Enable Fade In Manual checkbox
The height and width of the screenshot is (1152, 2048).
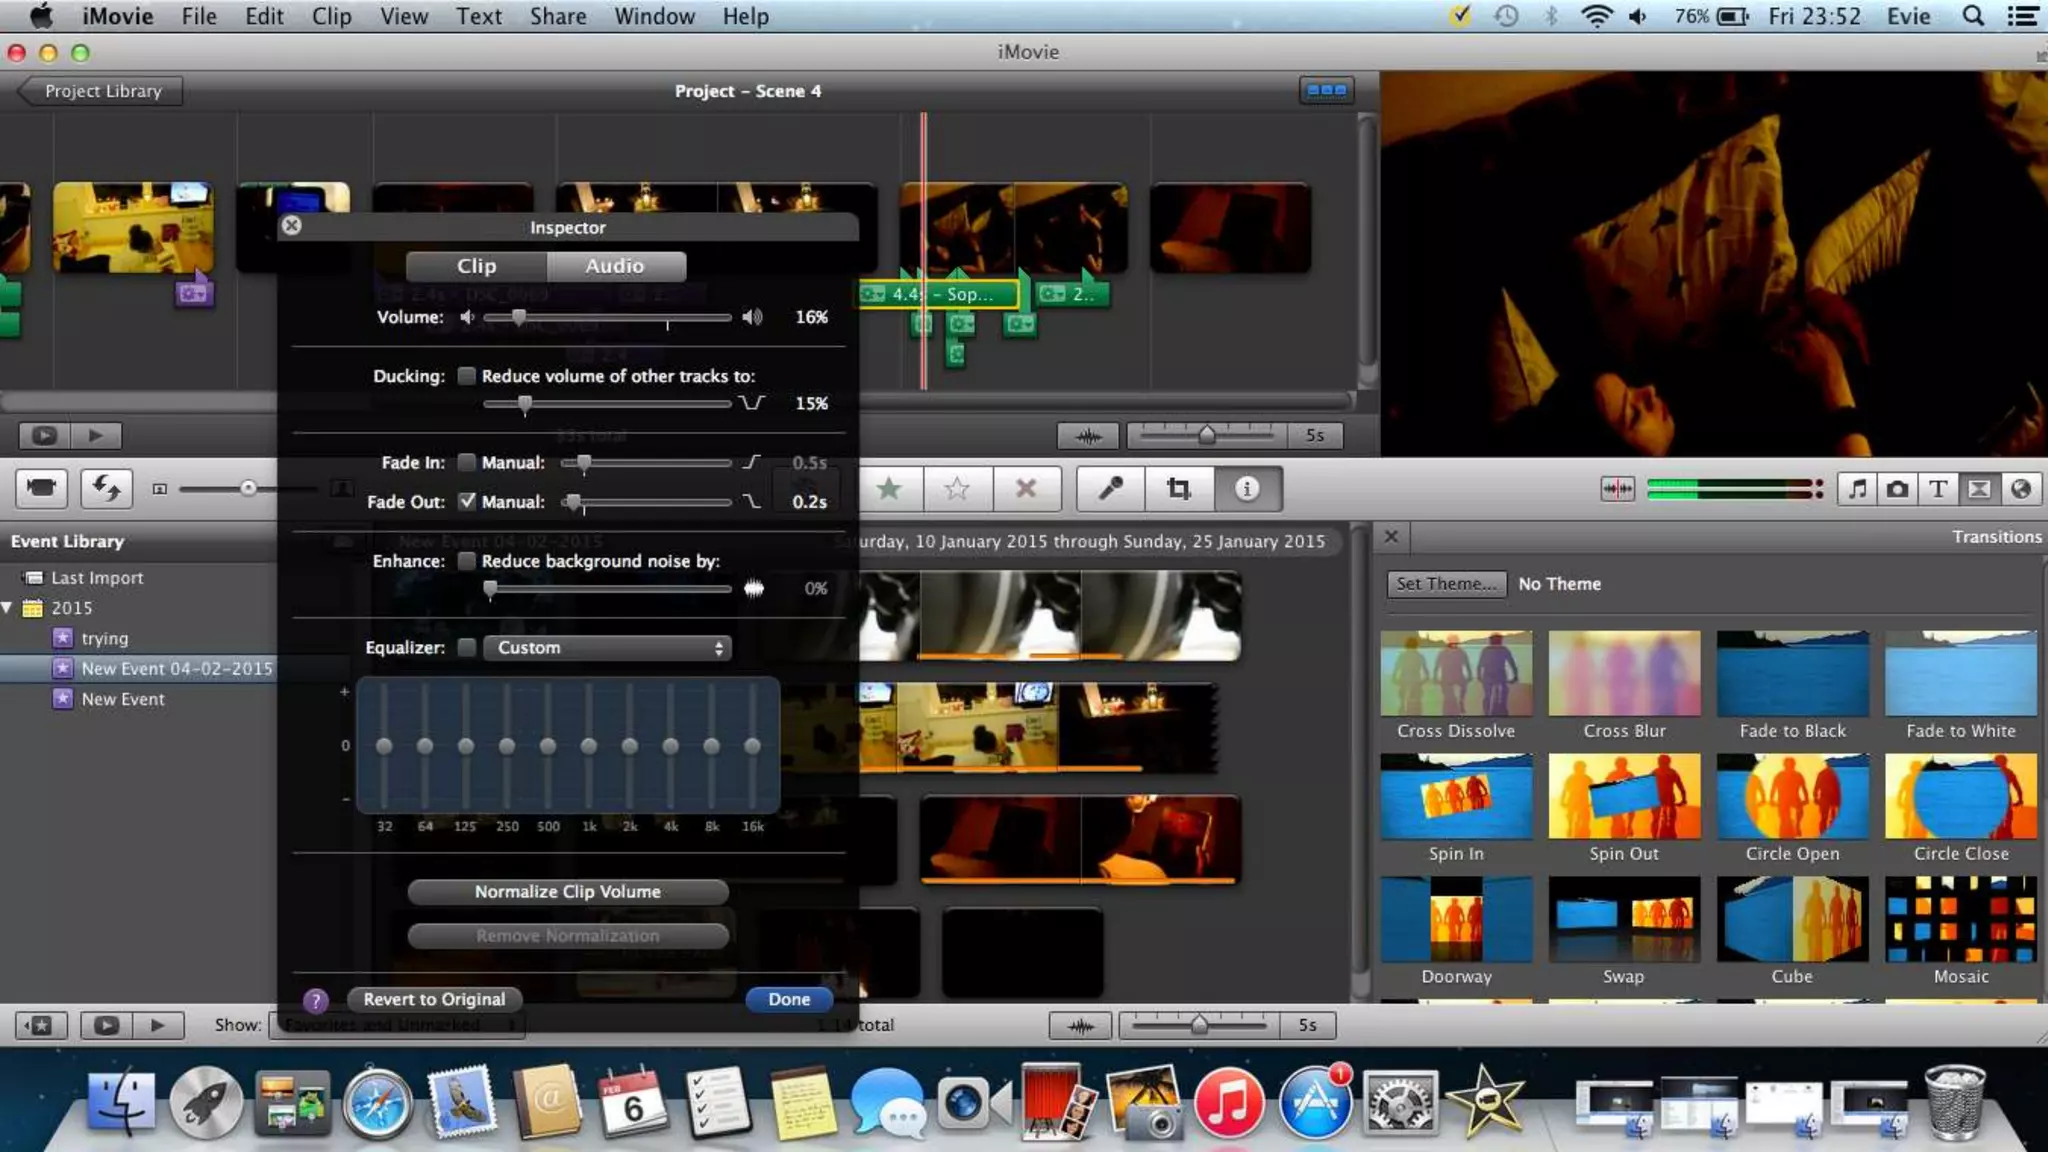(466, 462)
